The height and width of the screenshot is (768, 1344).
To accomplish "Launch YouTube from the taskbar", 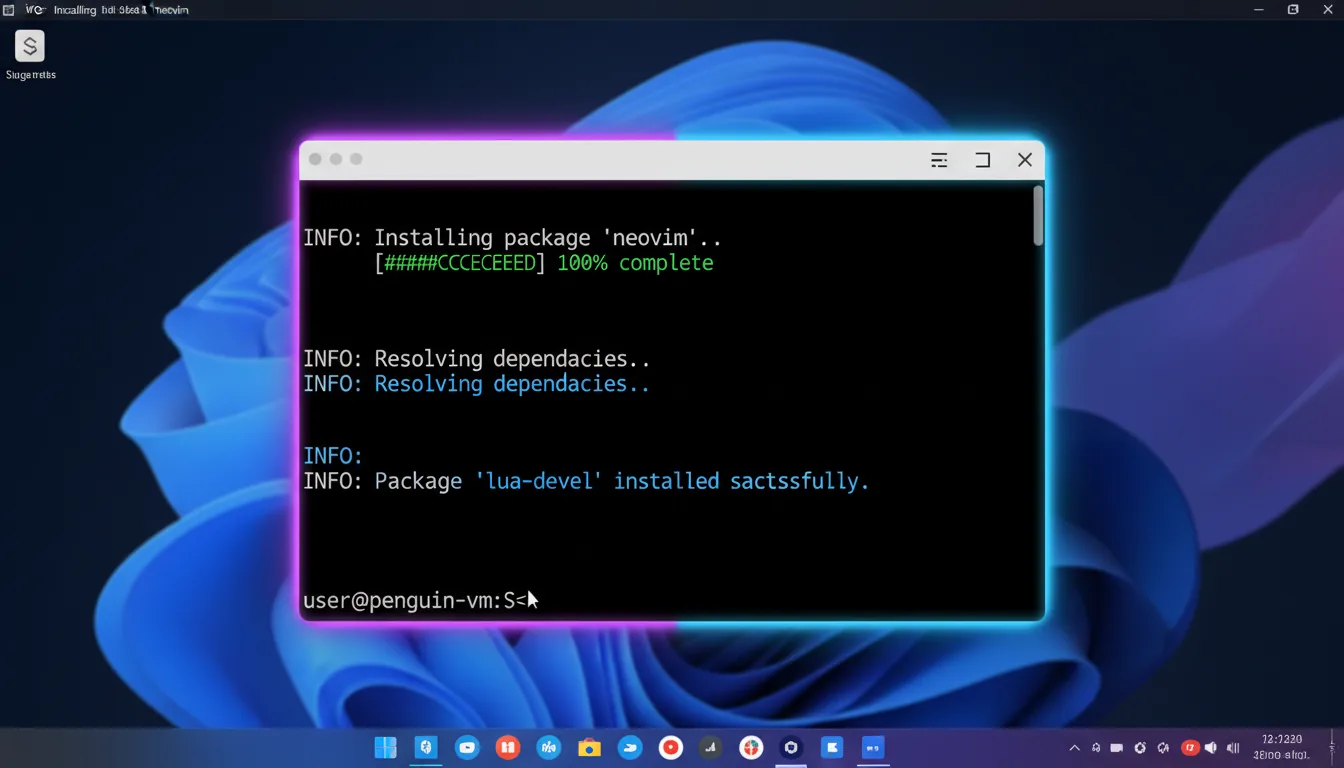I will point(467,747).
